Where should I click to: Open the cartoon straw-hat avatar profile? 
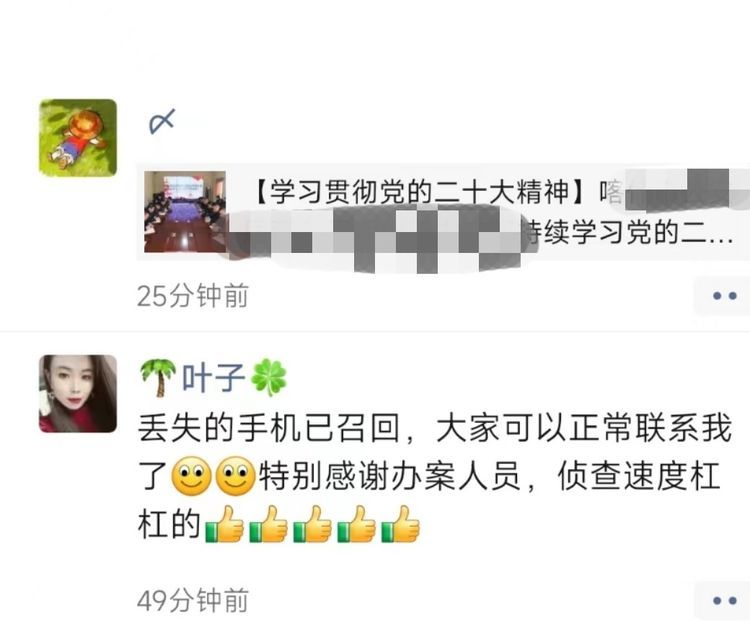78,138
